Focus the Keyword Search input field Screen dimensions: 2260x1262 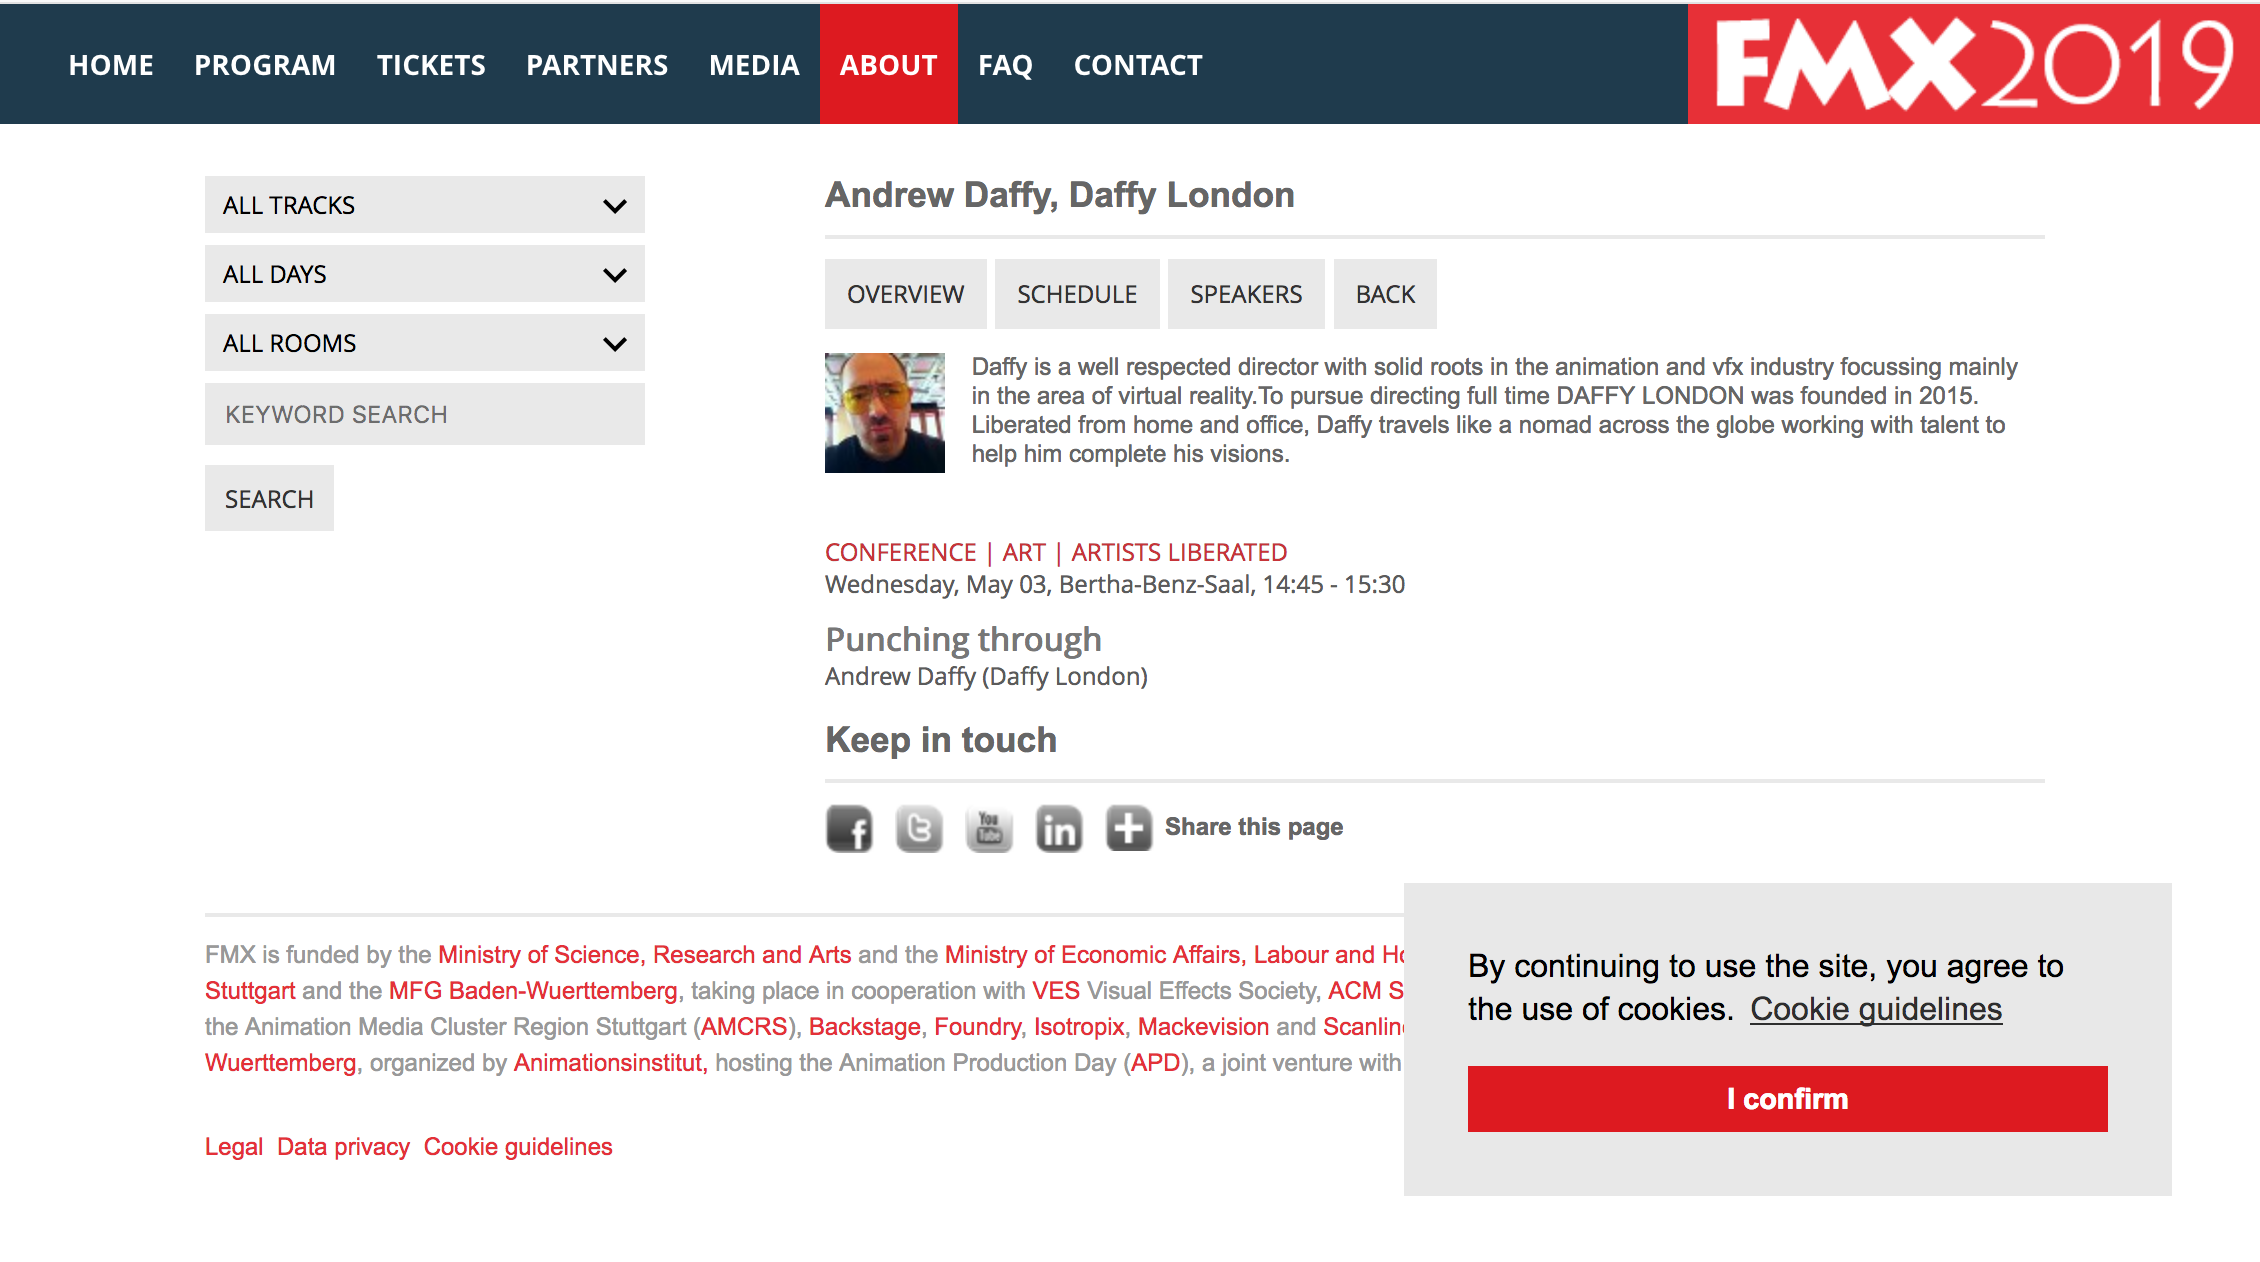tap(424, 414)
